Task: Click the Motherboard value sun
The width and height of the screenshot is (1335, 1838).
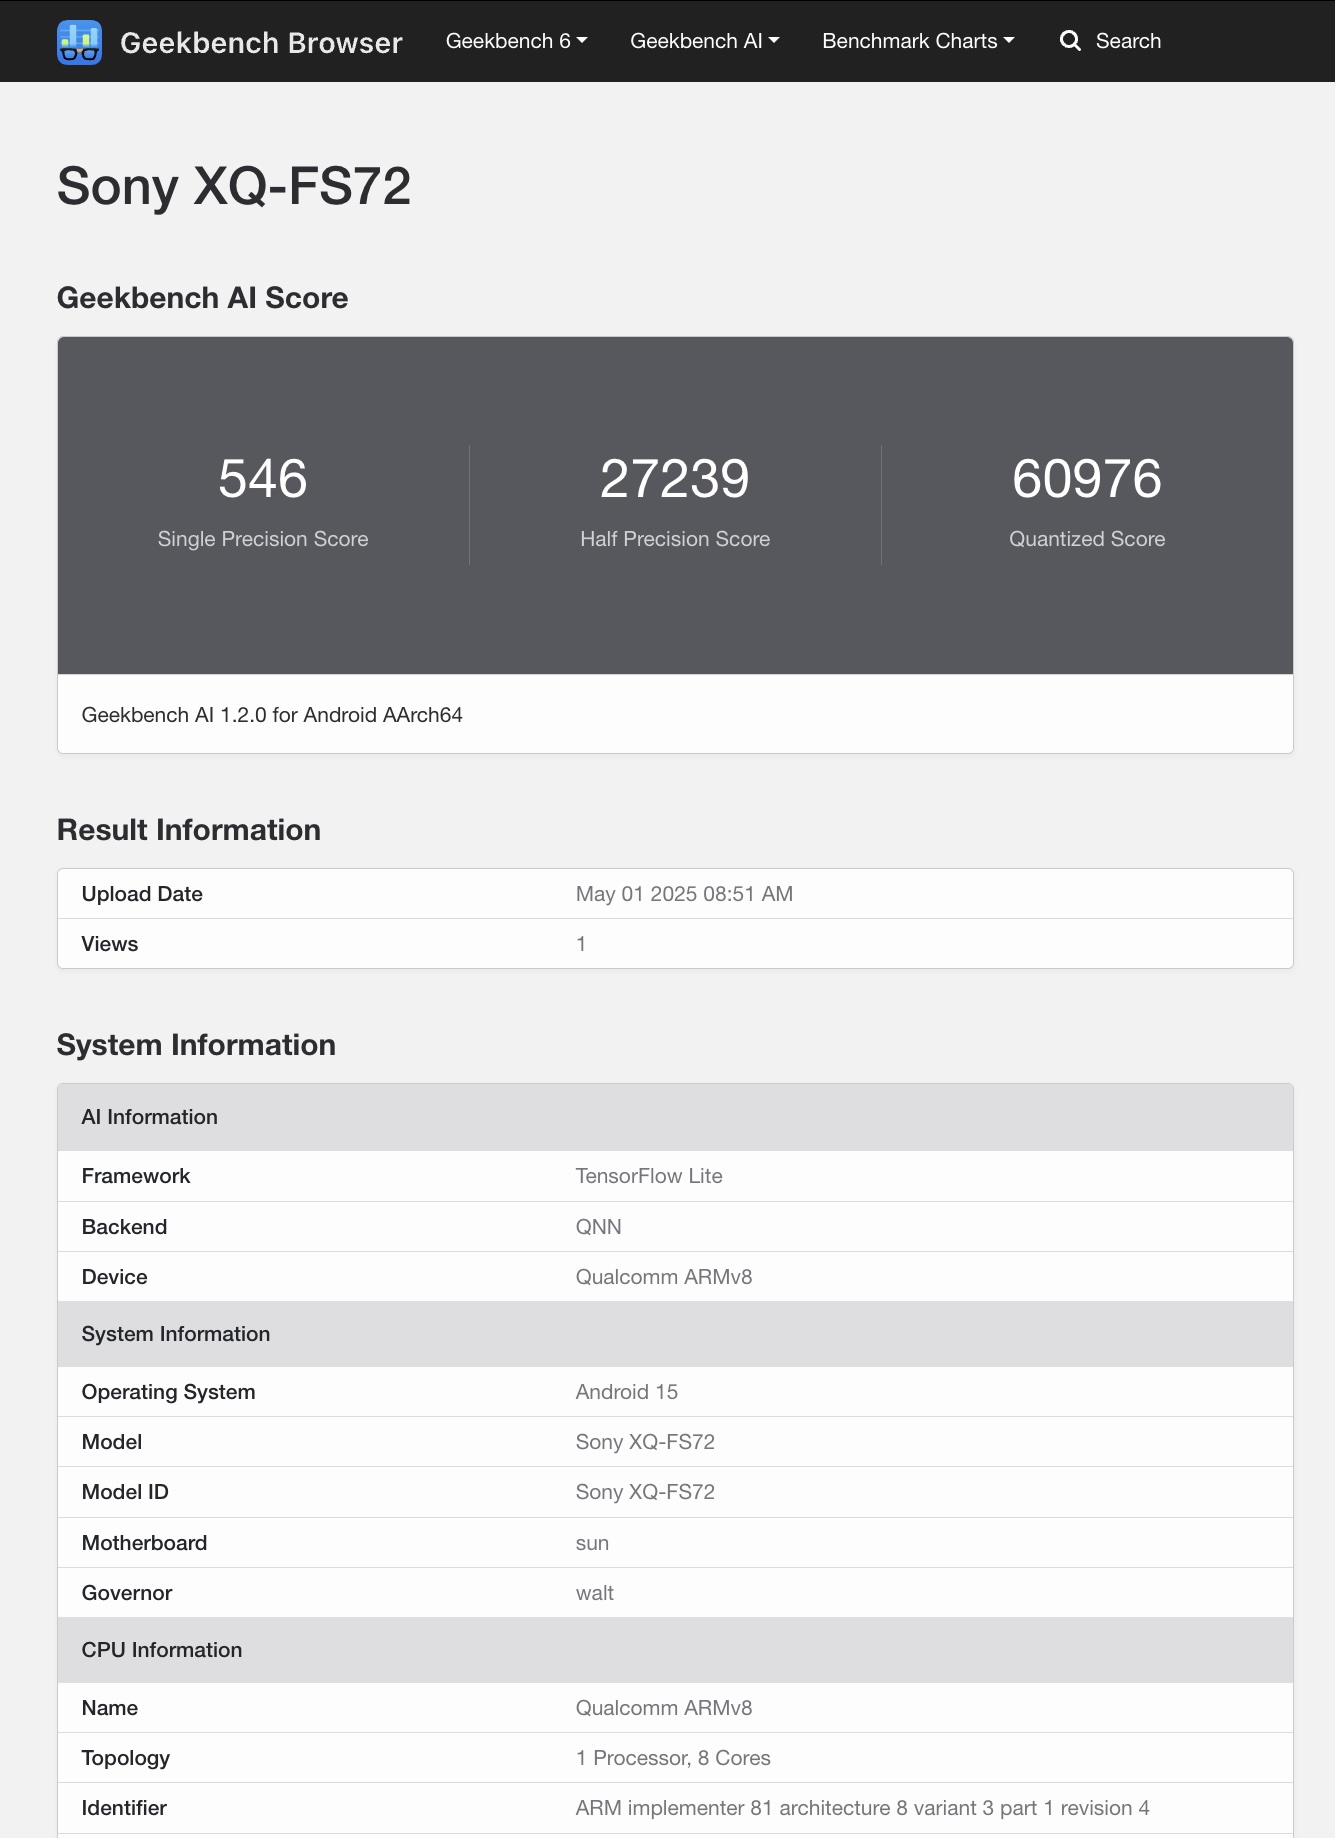Action: [x=592, y=1543]
